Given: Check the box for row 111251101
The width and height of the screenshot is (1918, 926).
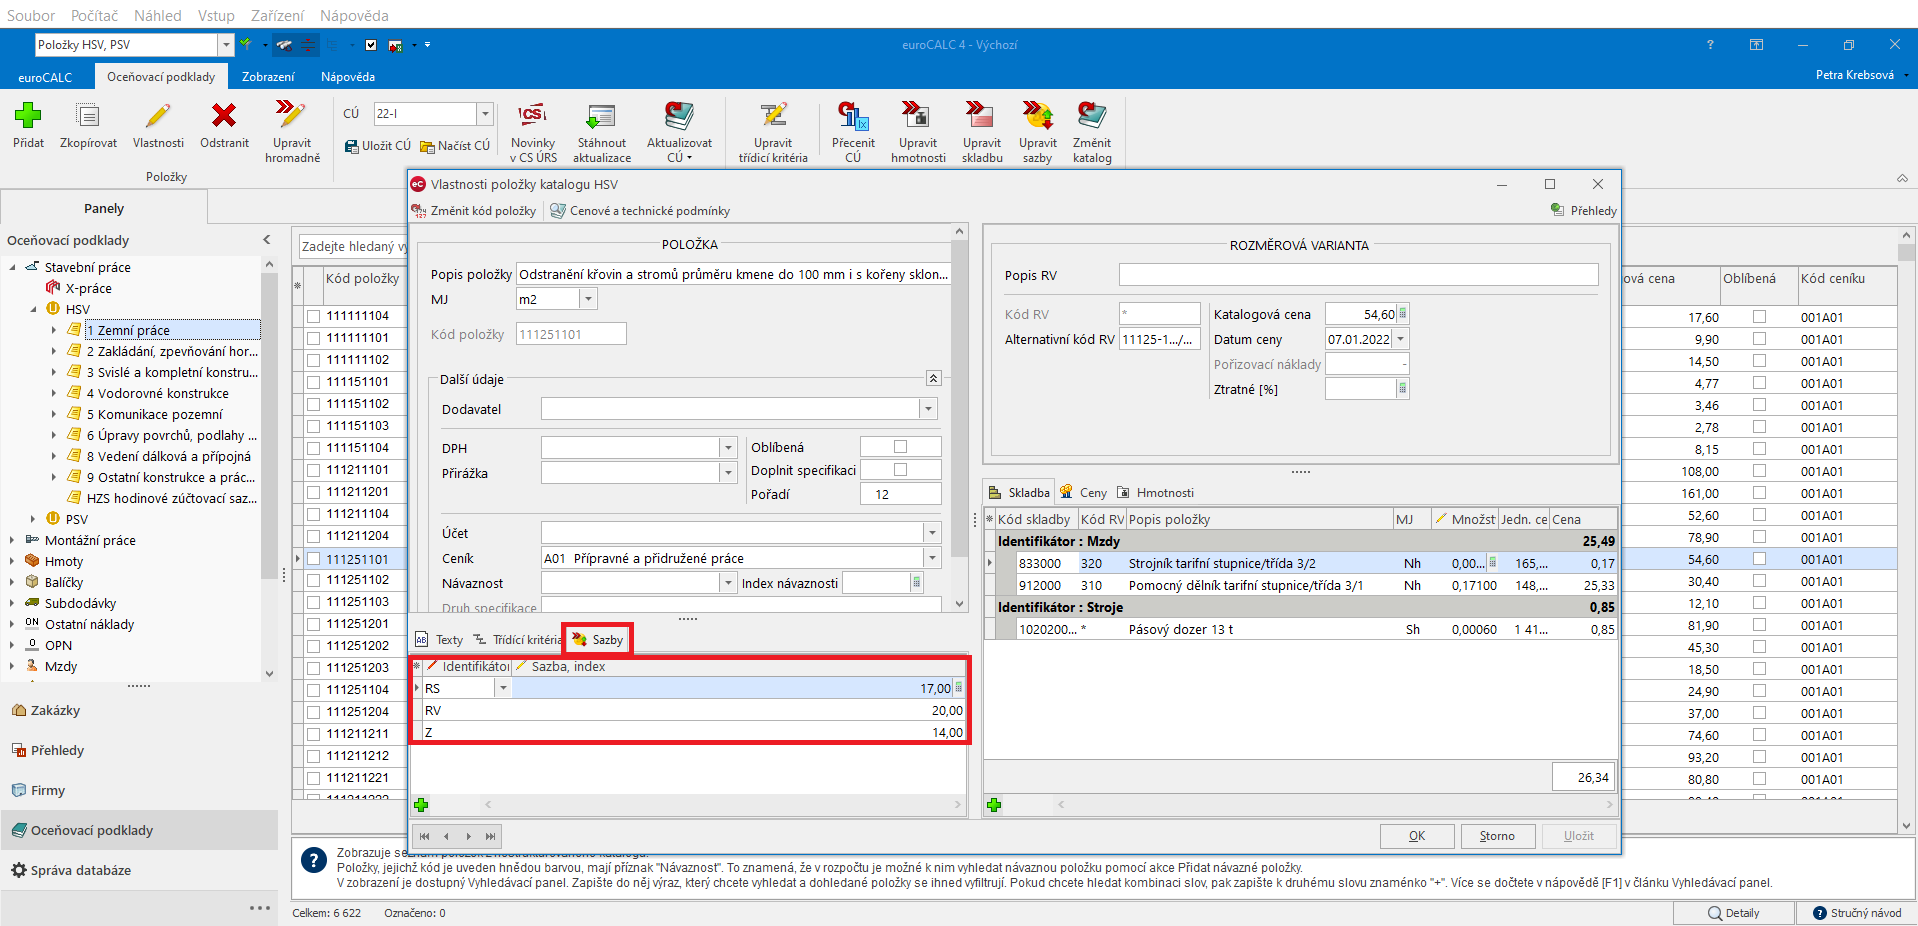Looking at the screenshot, I should [x=314, y=560].
